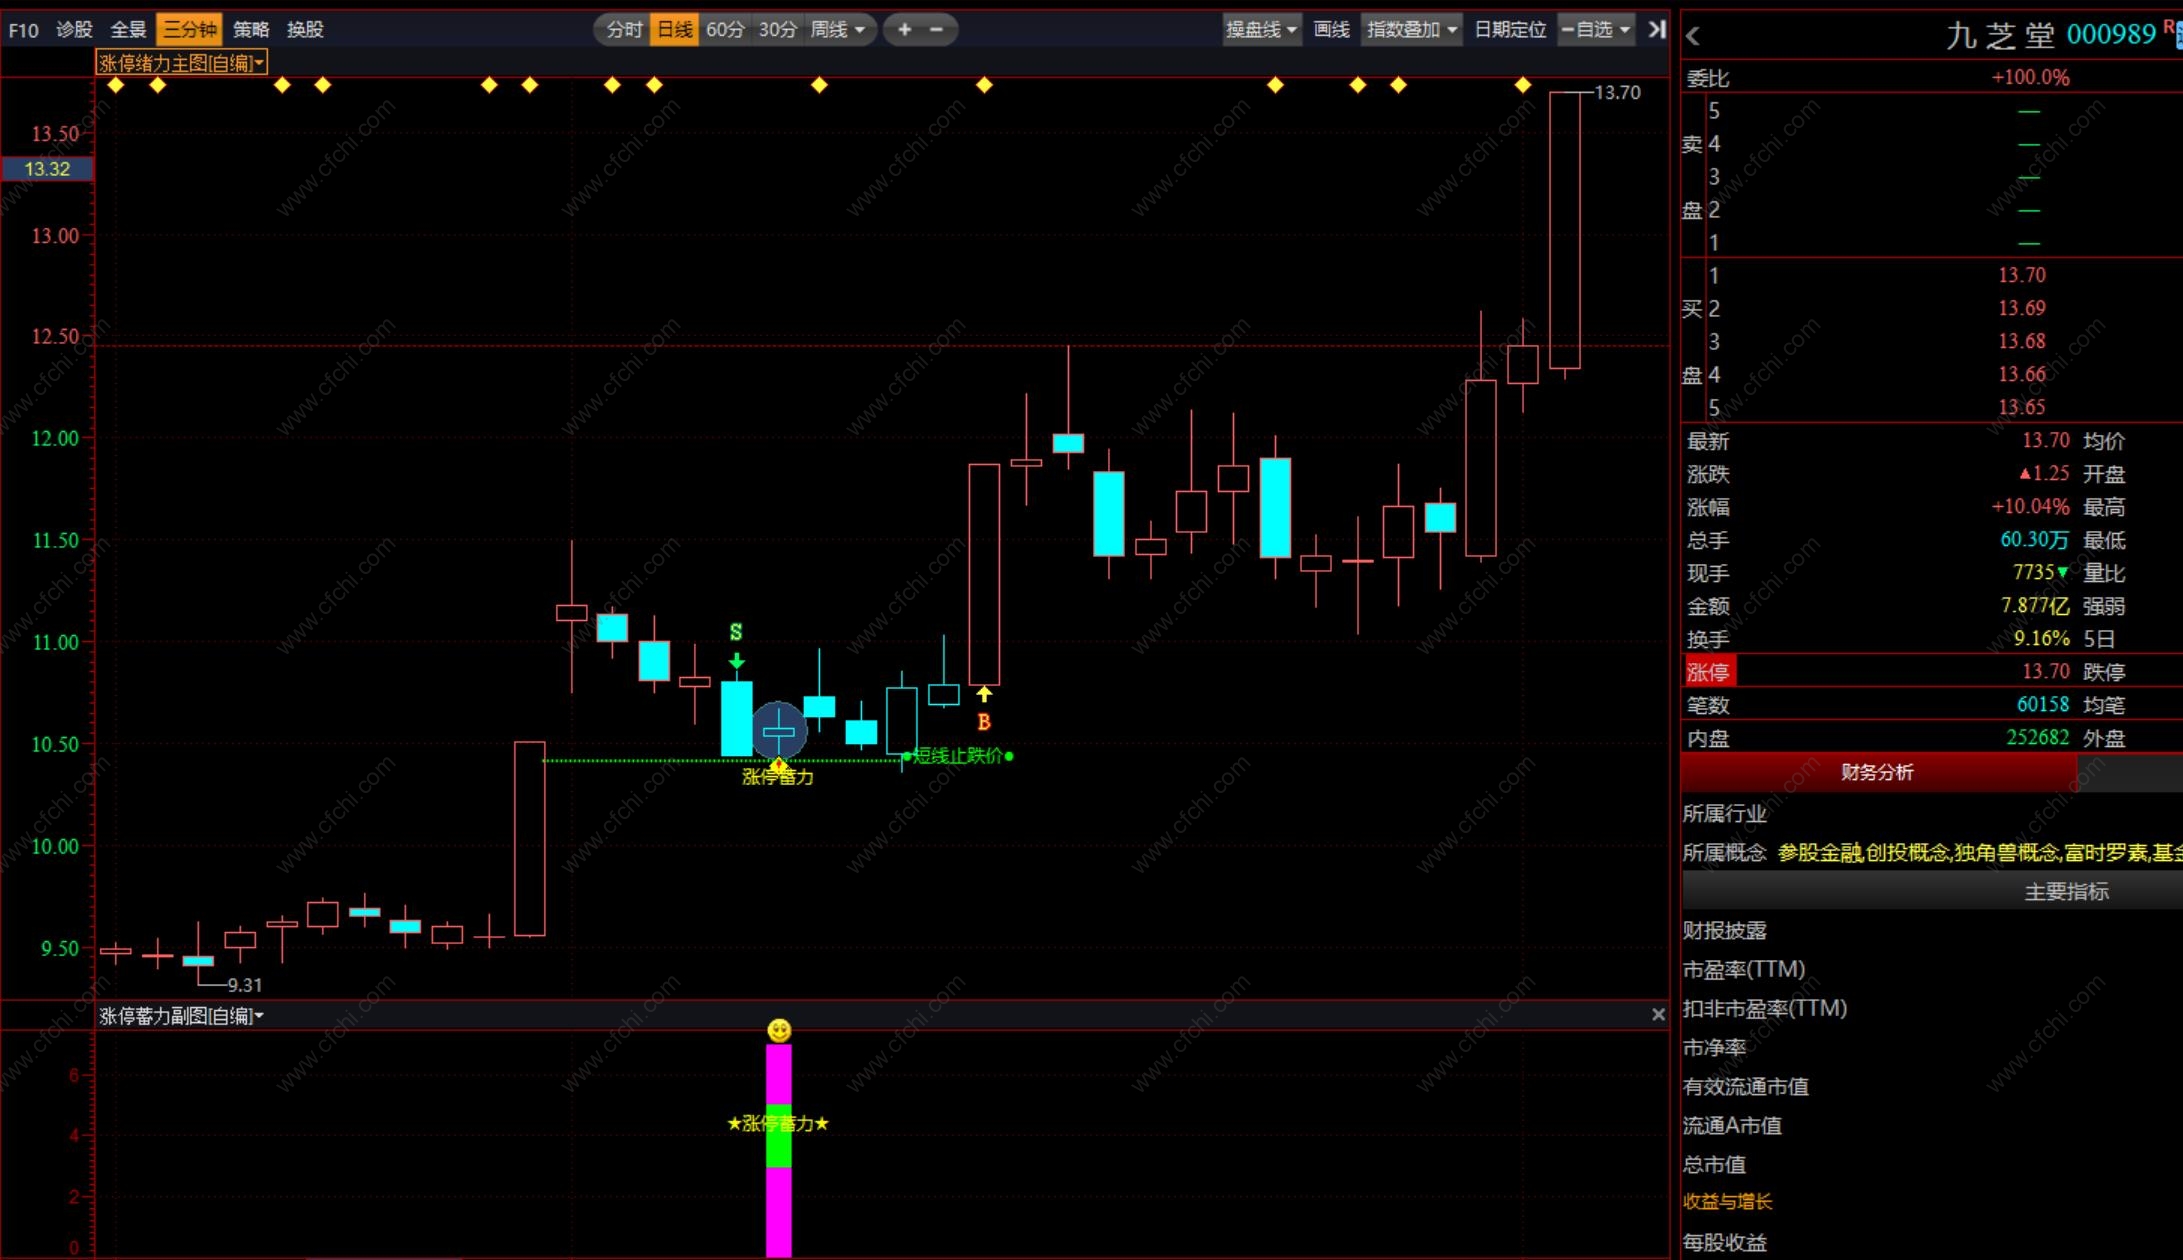Click the back arrow in quote panel
Screen dimensions: 2183x1260
[x=1693, y=36]
